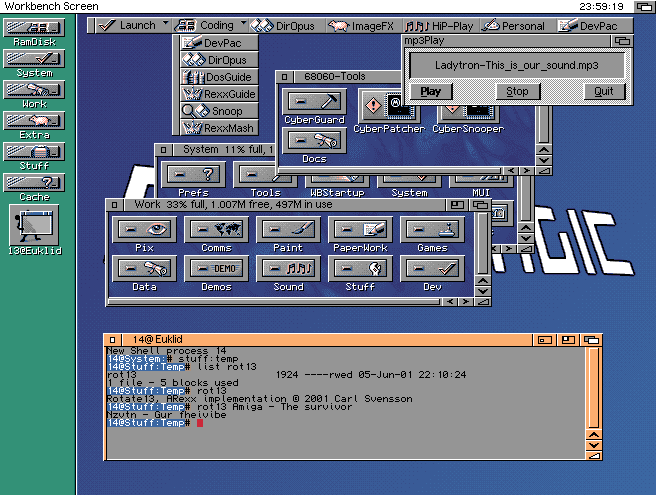
Task: Click the mp3Play window depth gadget
Action: pyautogui.click(x=622, y=41)
